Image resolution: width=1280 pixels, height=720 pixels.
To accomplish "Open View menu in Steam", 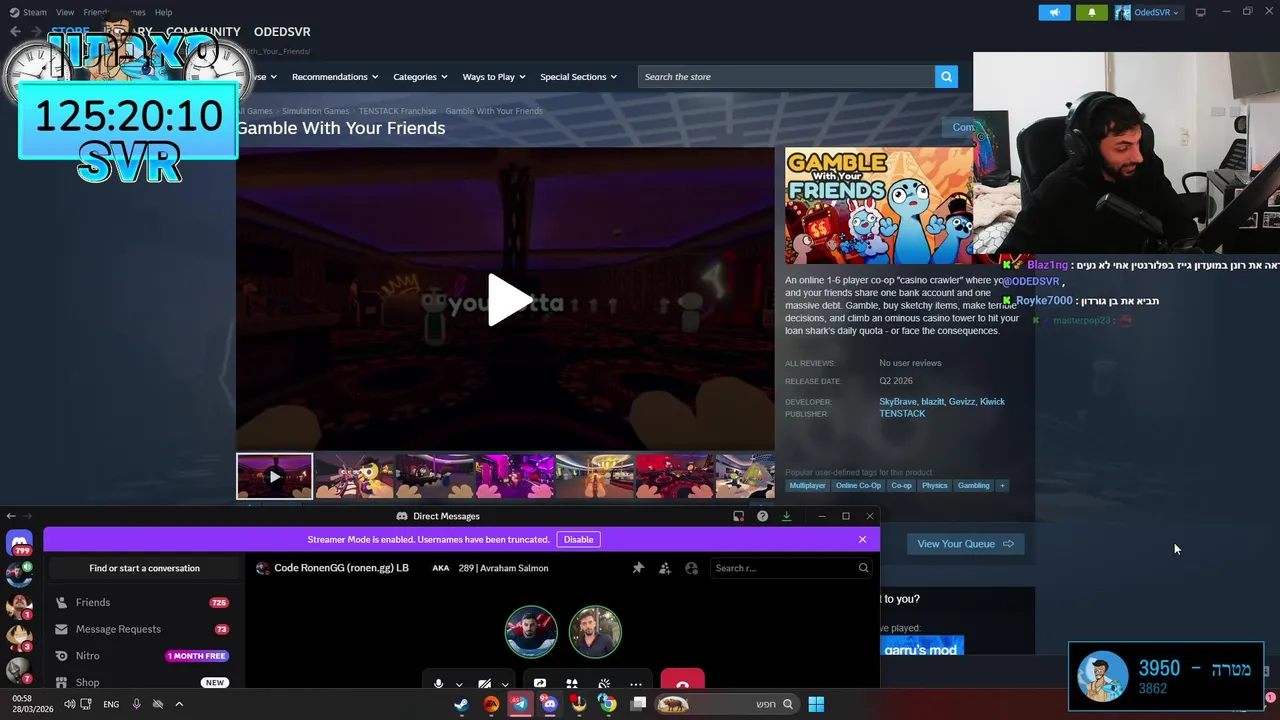I will tap(65, 12).
